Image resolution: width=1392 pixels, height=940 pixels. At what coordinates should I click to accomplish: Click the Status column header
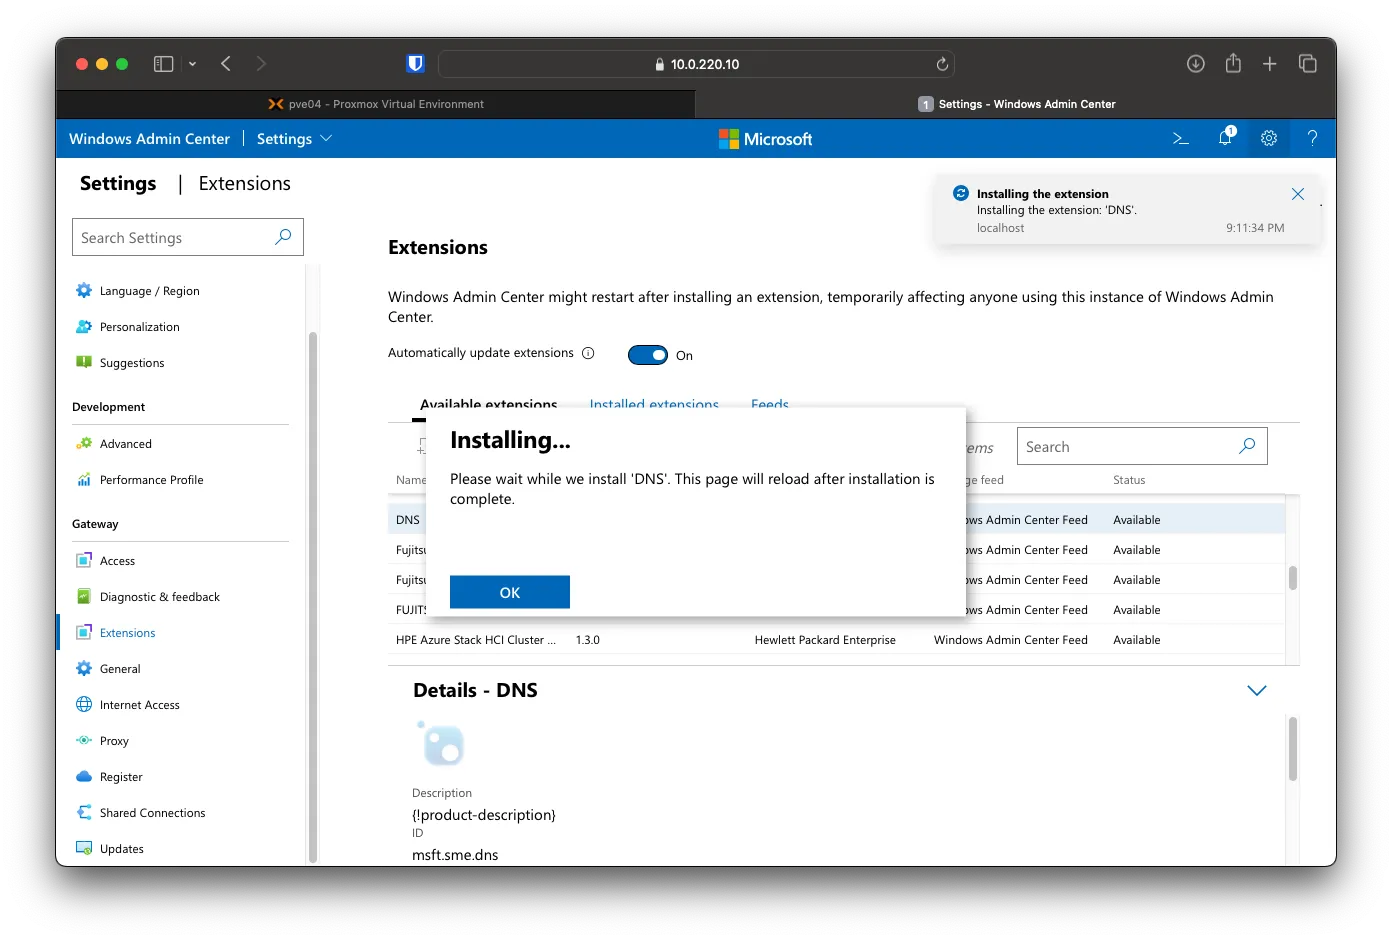pos(1129,480)
